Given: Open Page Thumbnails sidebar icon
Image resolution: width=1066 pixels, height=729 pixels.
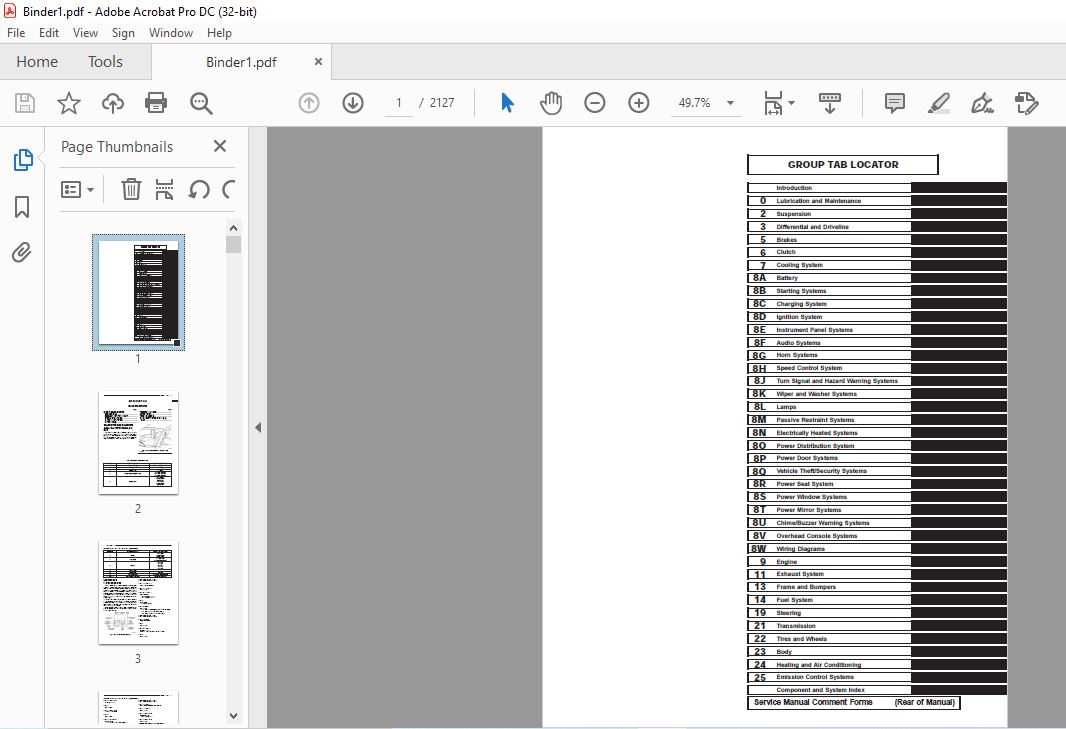Looking at the screenshot, I should (22, 160).
